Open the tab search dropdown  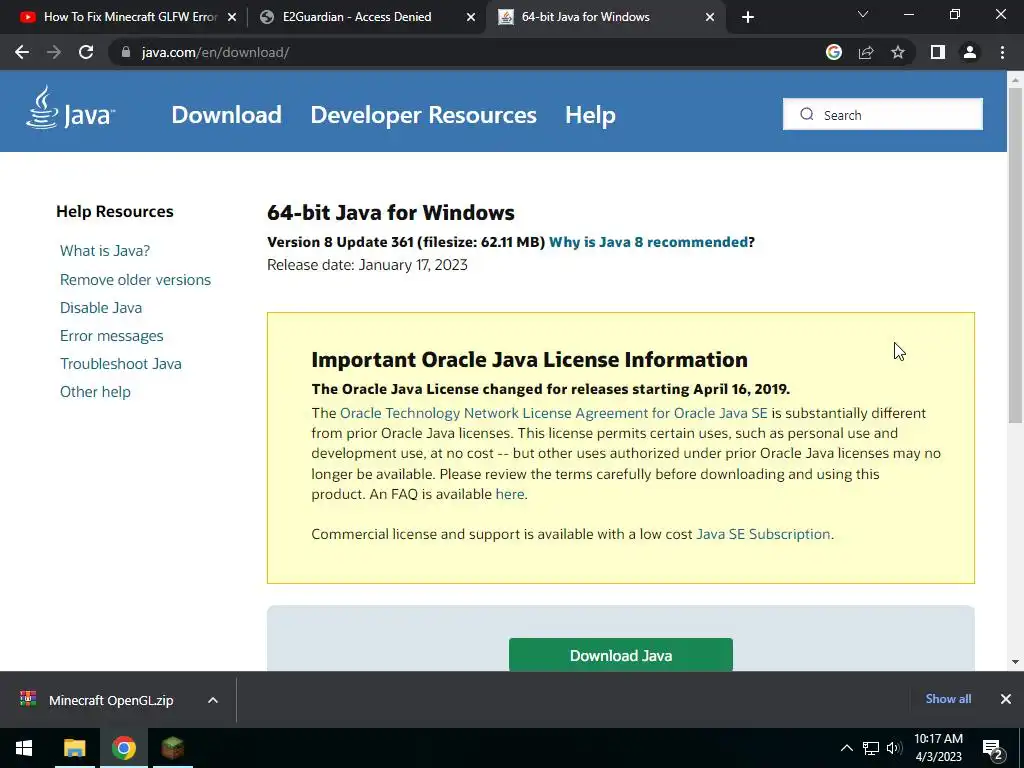863,14
